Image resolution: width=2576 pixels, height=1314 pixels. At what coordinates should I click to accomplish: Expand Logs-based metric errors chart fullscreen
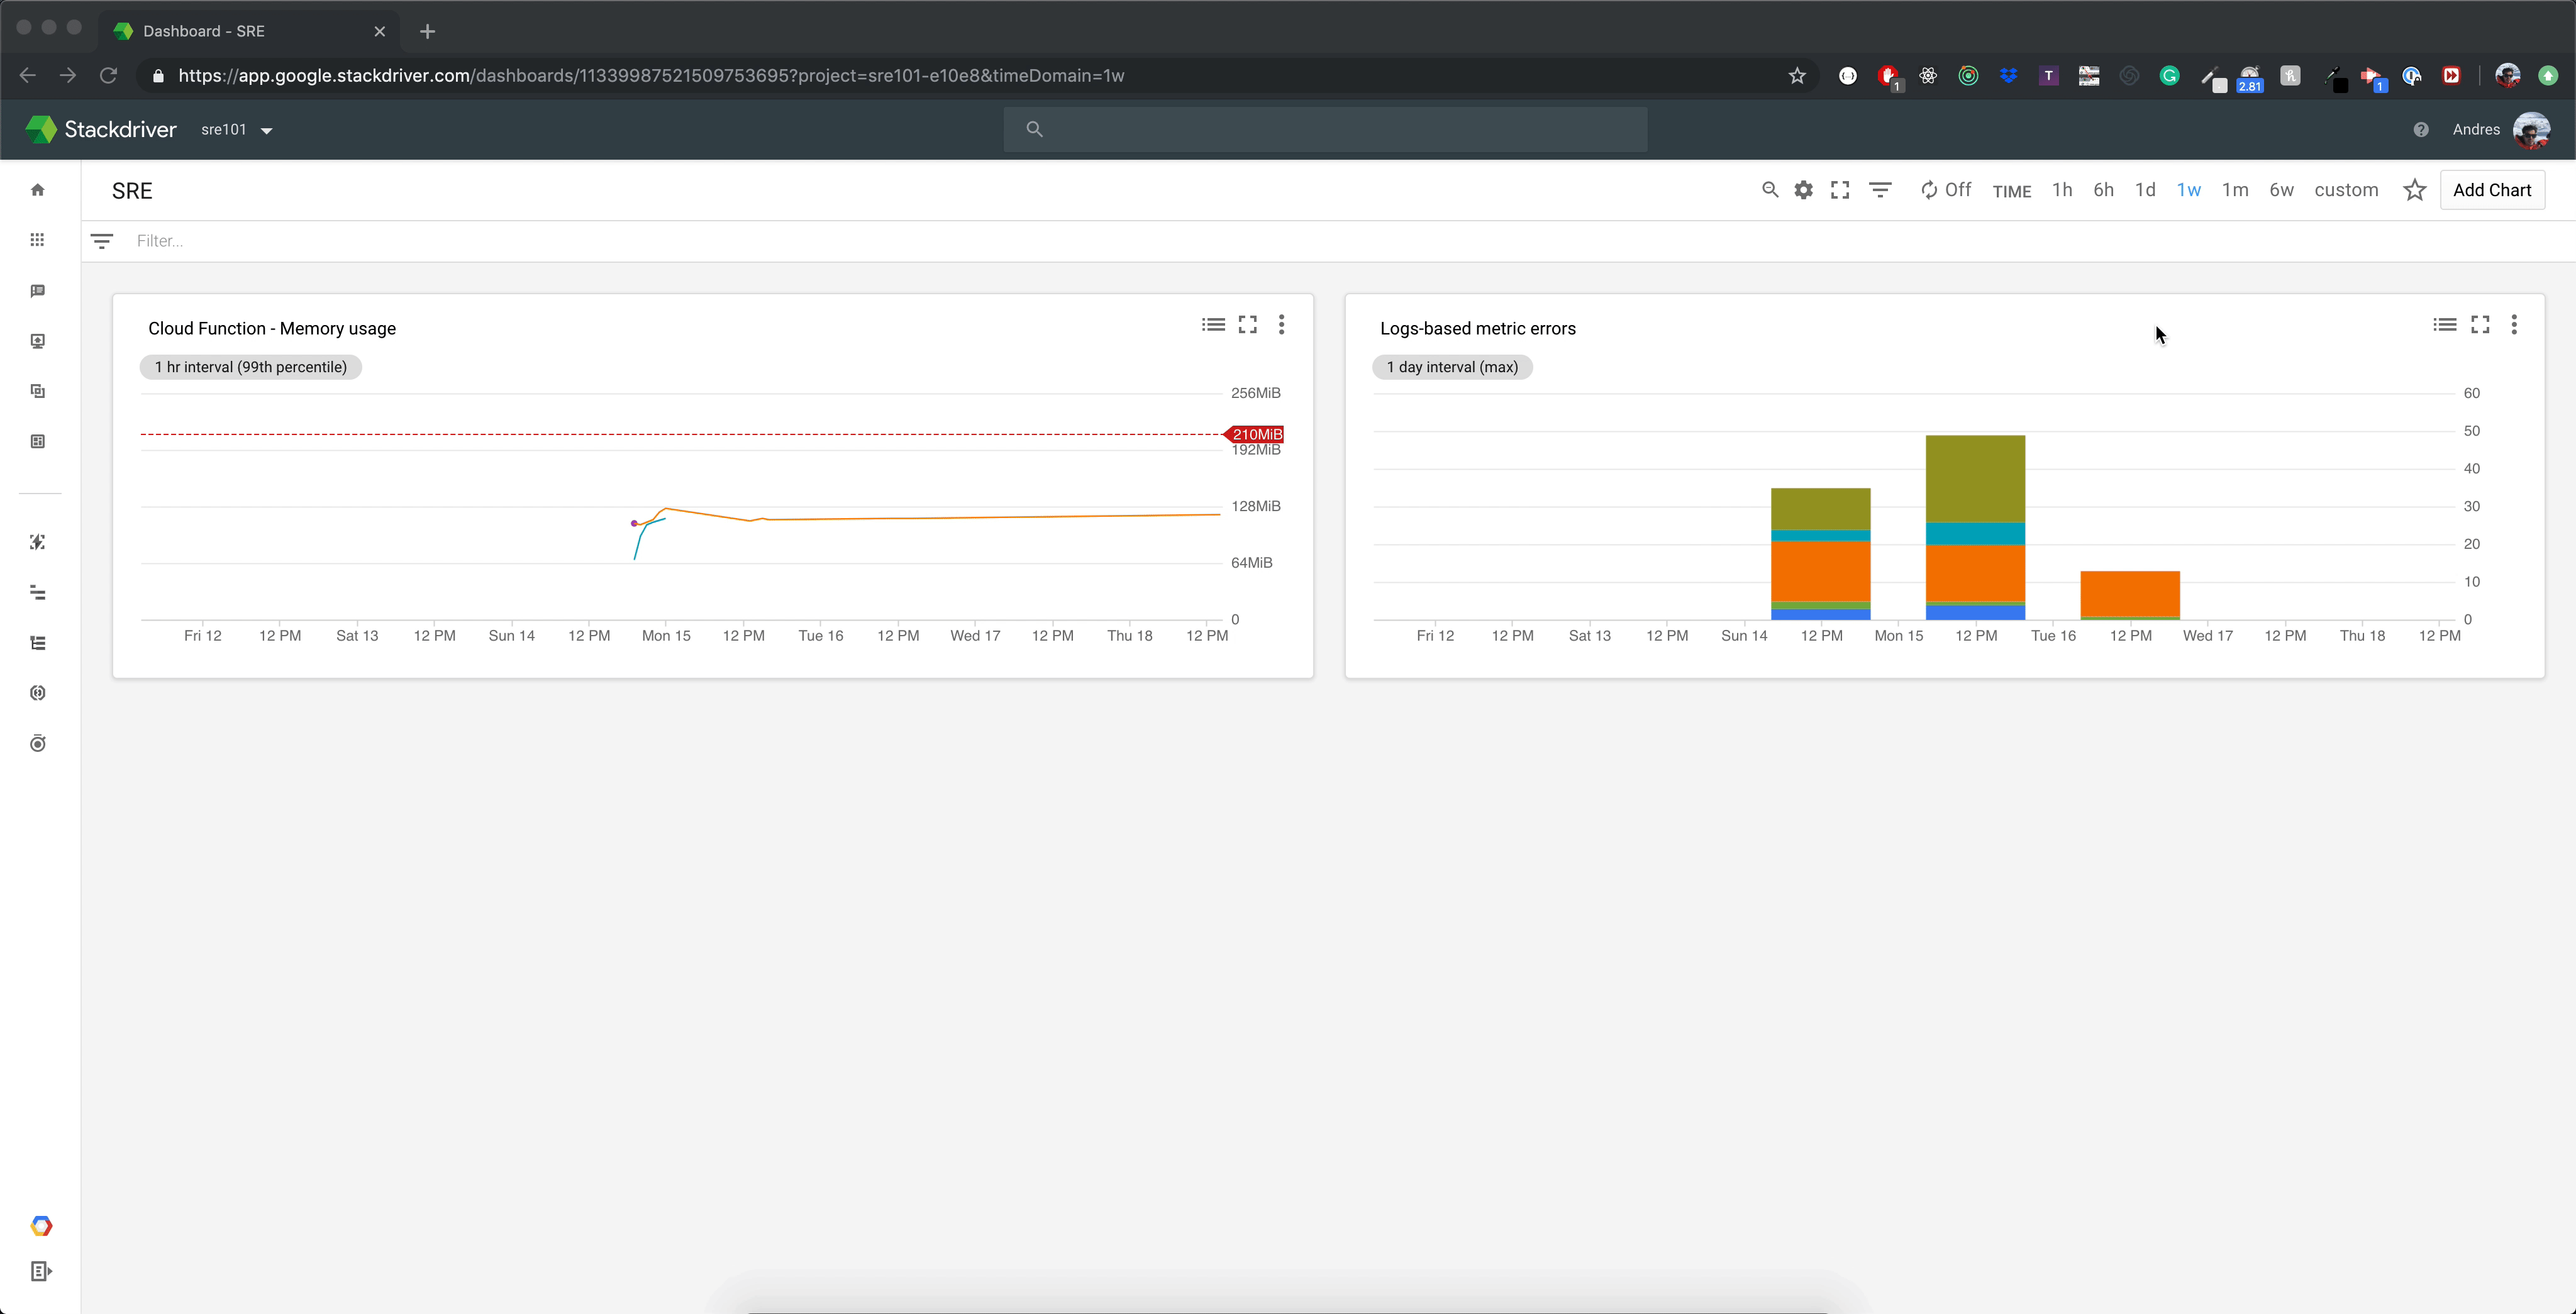[x=2480, y=325]
